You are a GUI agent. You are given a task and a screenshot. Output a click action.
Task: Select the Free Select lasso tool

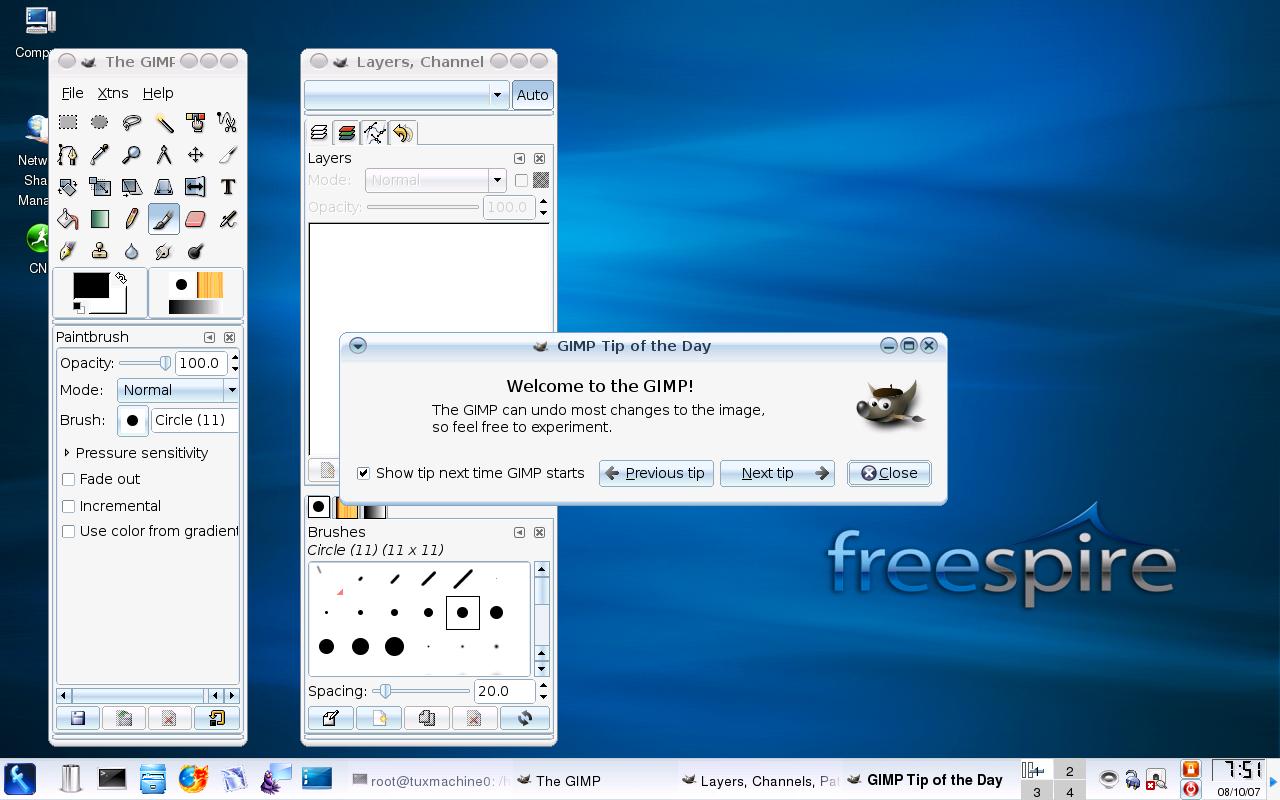point(132,123)
